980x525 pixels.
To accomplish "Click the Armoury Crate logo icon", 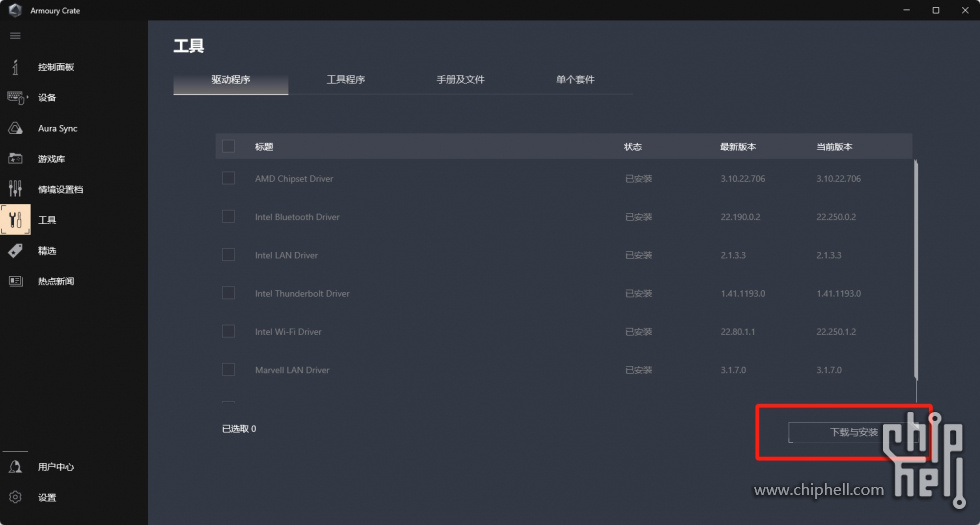I will 15,10.
